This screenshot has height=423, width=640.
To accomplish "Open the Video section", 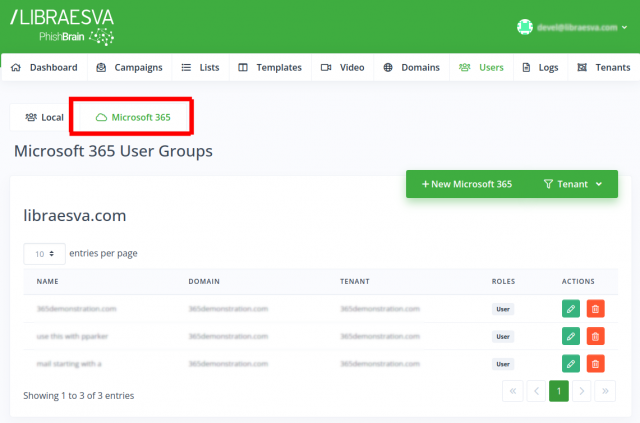I will pyautogui.click(x=342, y=67).
